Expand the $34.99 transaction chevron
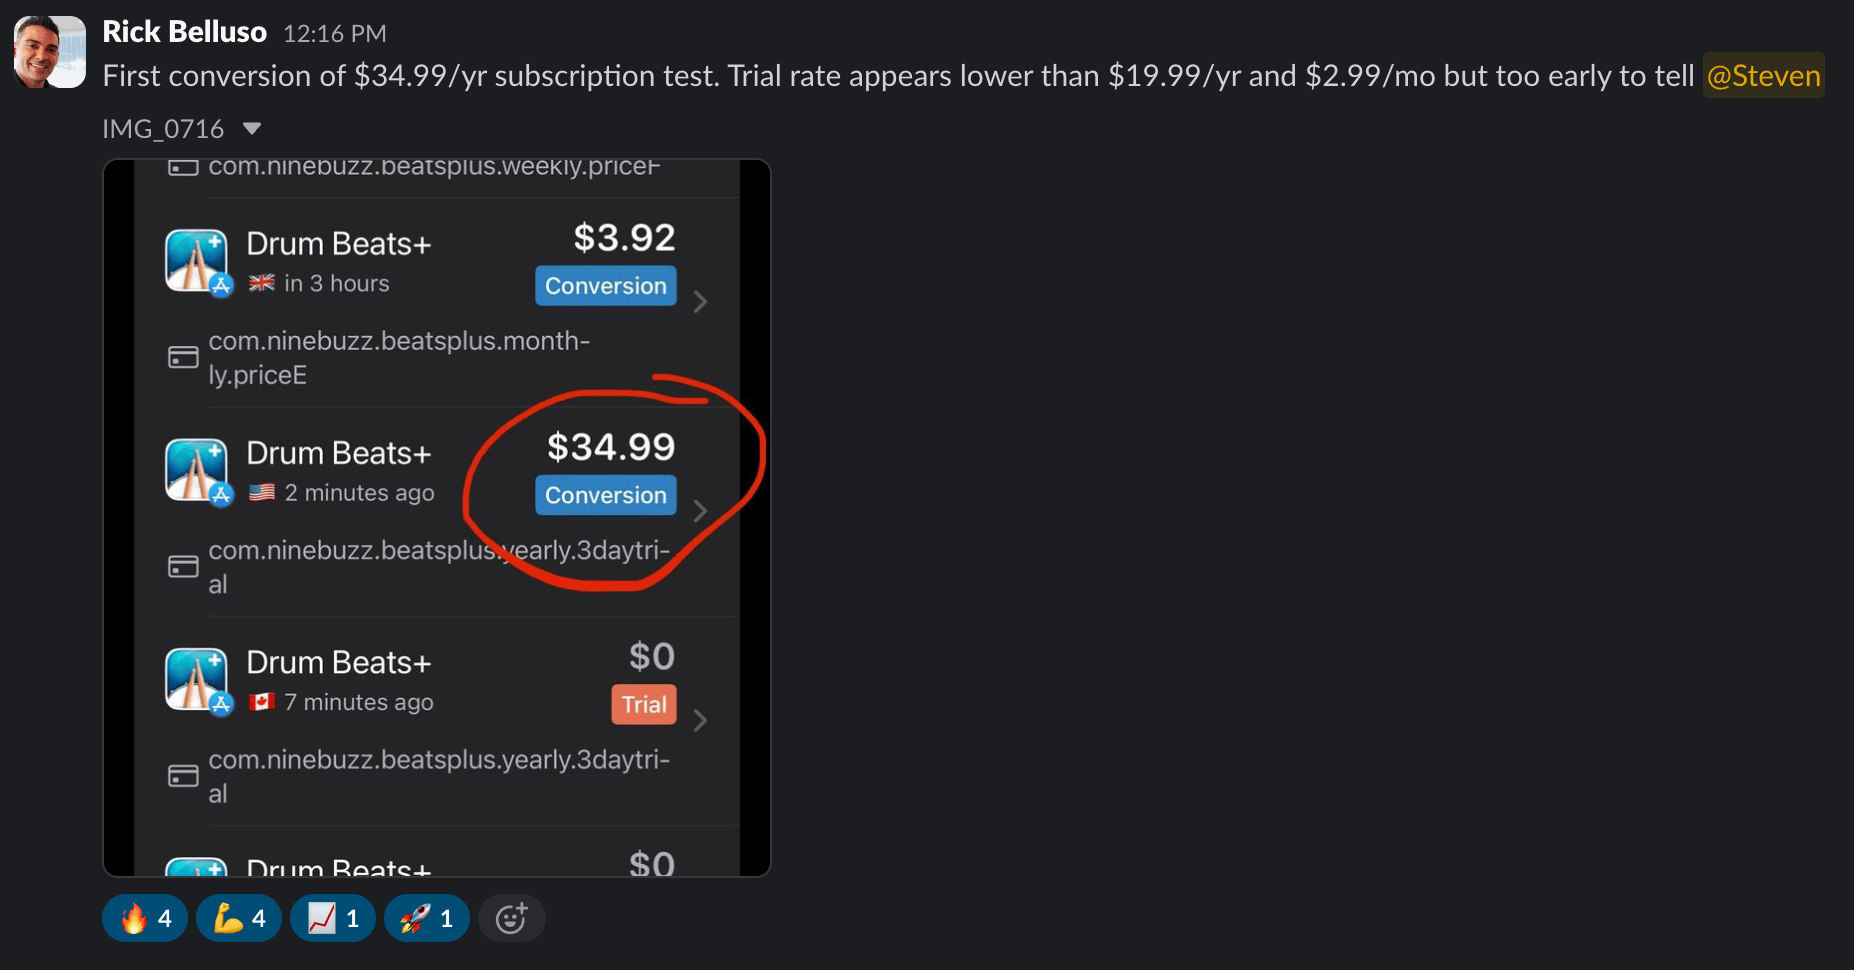1854x970 pixels. coord(700,511)
